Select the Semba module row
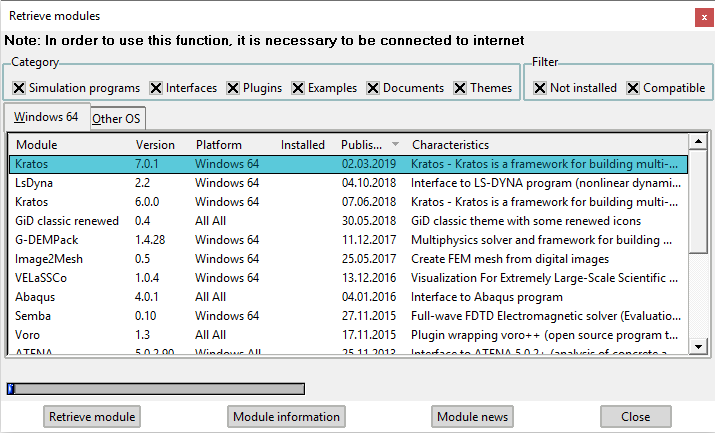 [x=348, y=316]
